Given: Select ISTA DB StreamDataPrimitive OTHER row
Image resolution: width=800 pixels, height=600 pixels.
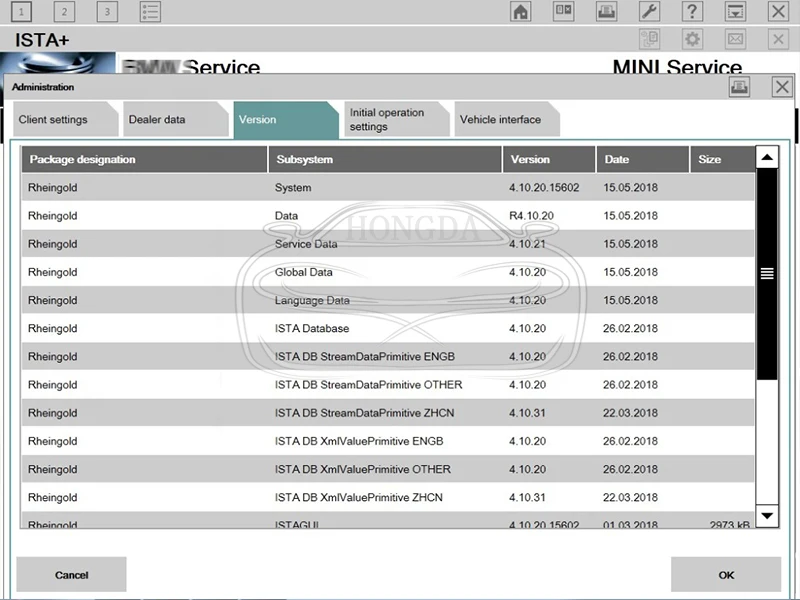Looking at the screenshot, I should click(x=388, y=385).
